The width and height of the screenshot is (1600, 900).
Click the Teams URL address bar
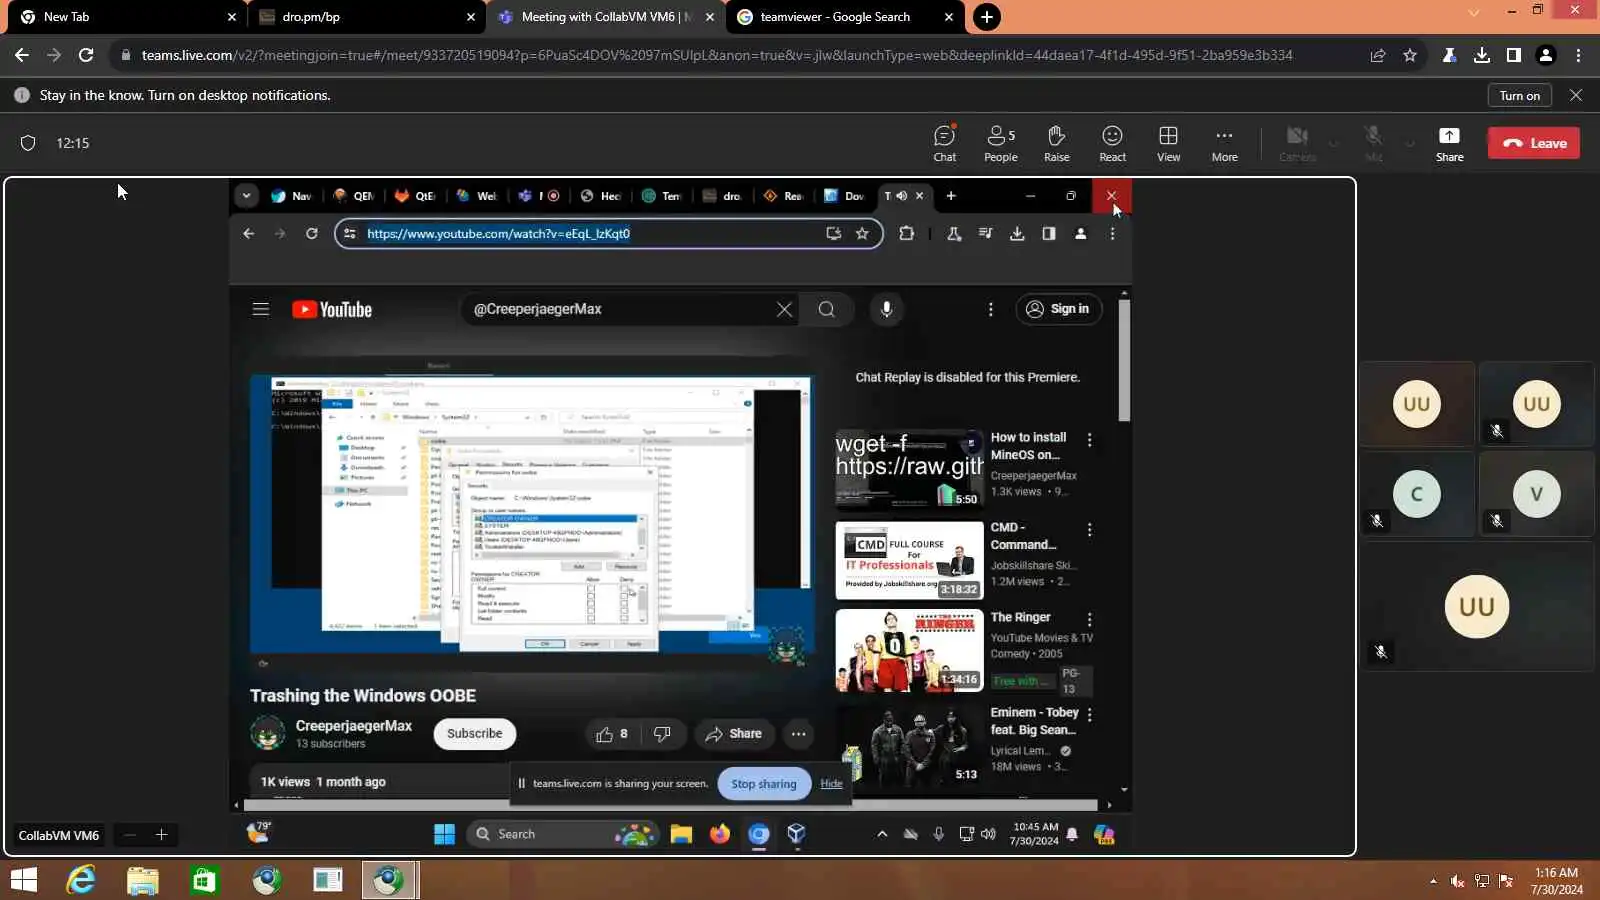pos(716,55)
